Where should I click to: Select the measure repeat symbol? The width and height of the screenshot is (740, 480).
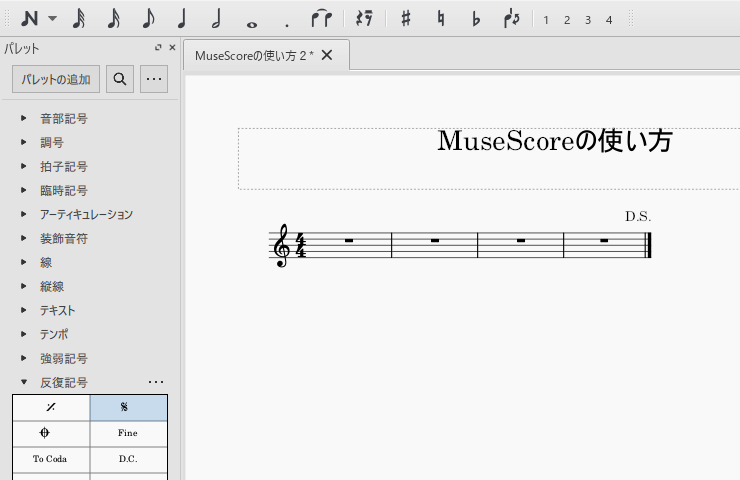[x=51, y=407]
